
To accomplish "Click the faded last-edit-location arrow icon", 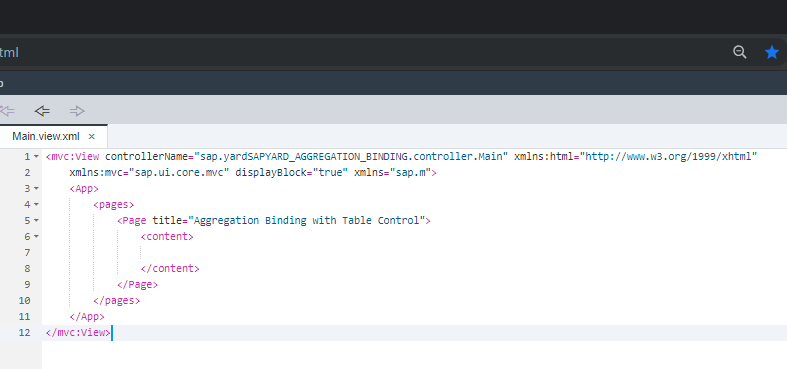I will click(x=7, y=111).
